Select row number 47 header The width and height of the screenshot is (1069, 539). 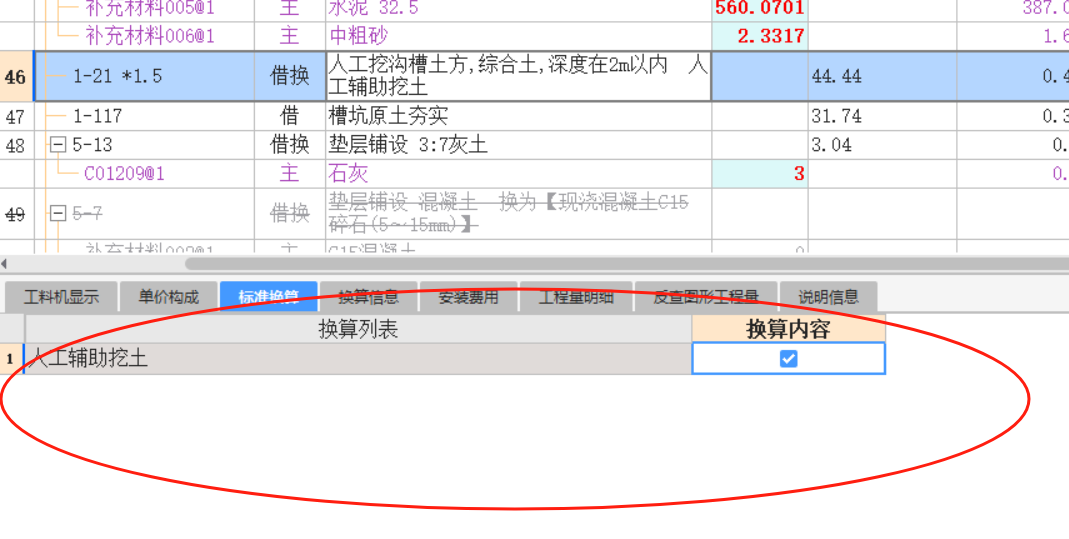coord(16,117)
